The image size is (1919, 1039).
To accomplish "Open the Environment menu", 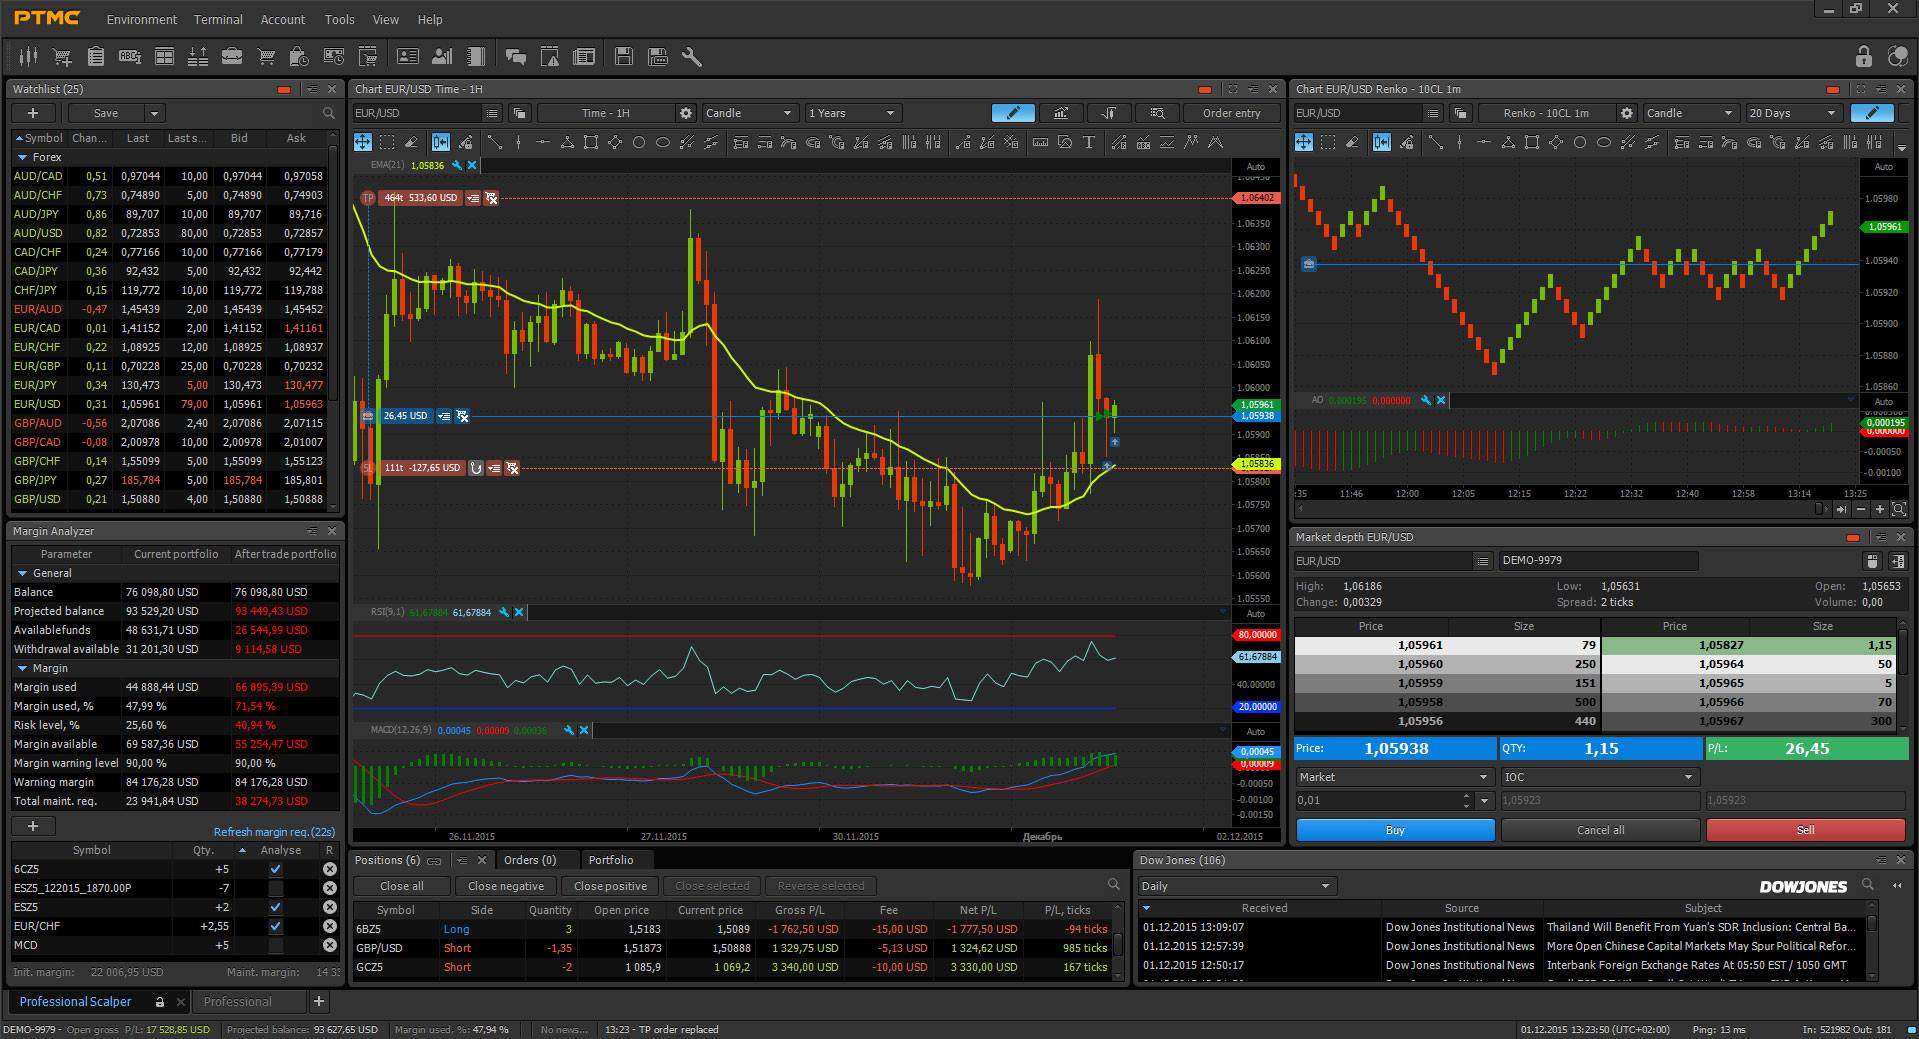I will tap(142, 19).
